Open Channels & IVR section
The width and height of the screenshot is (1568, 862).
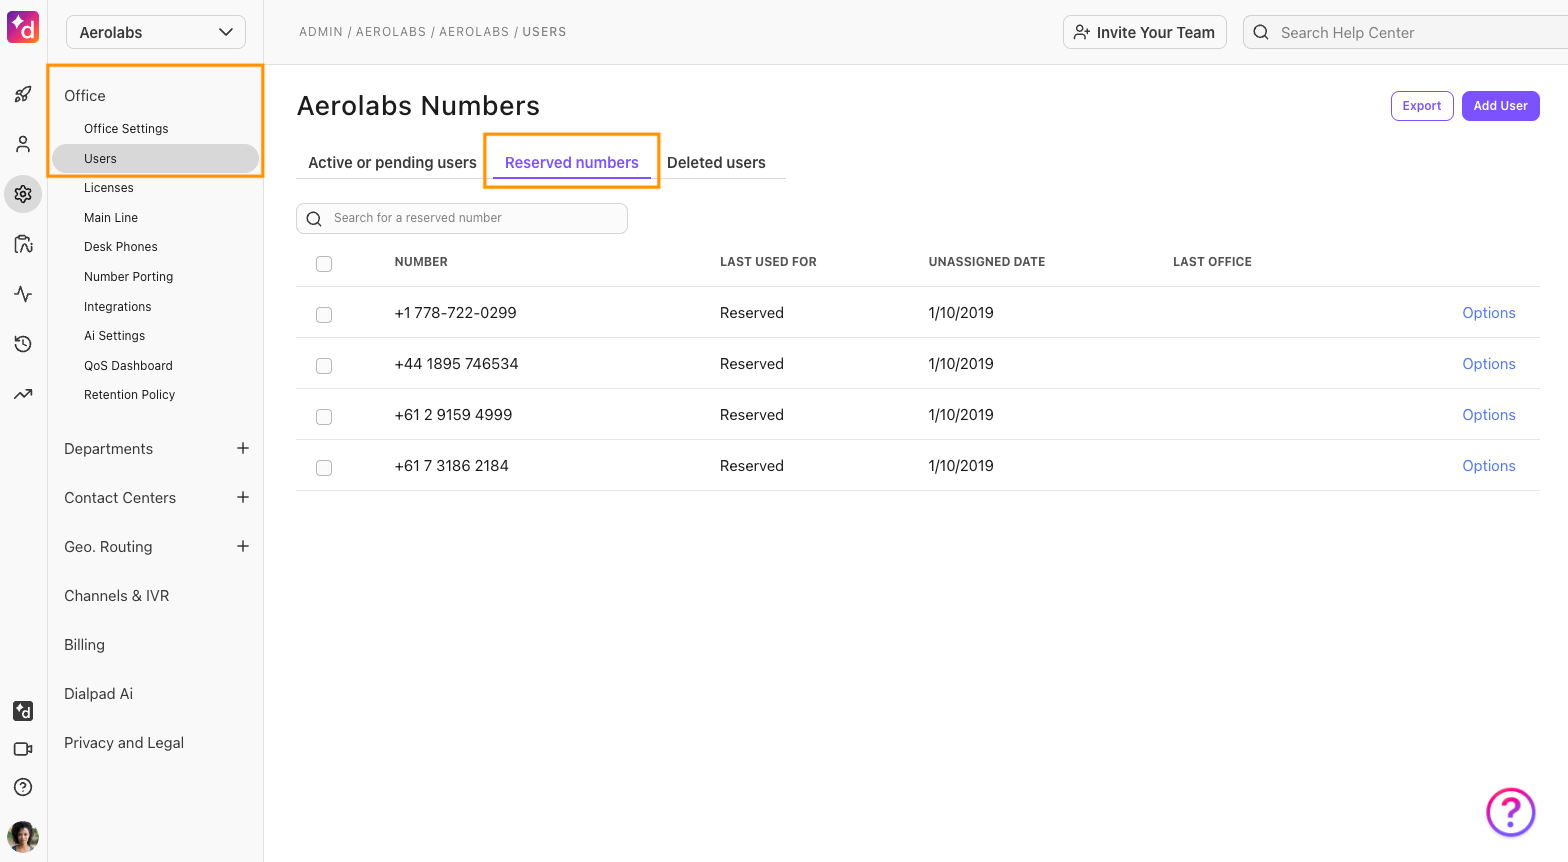117,596
